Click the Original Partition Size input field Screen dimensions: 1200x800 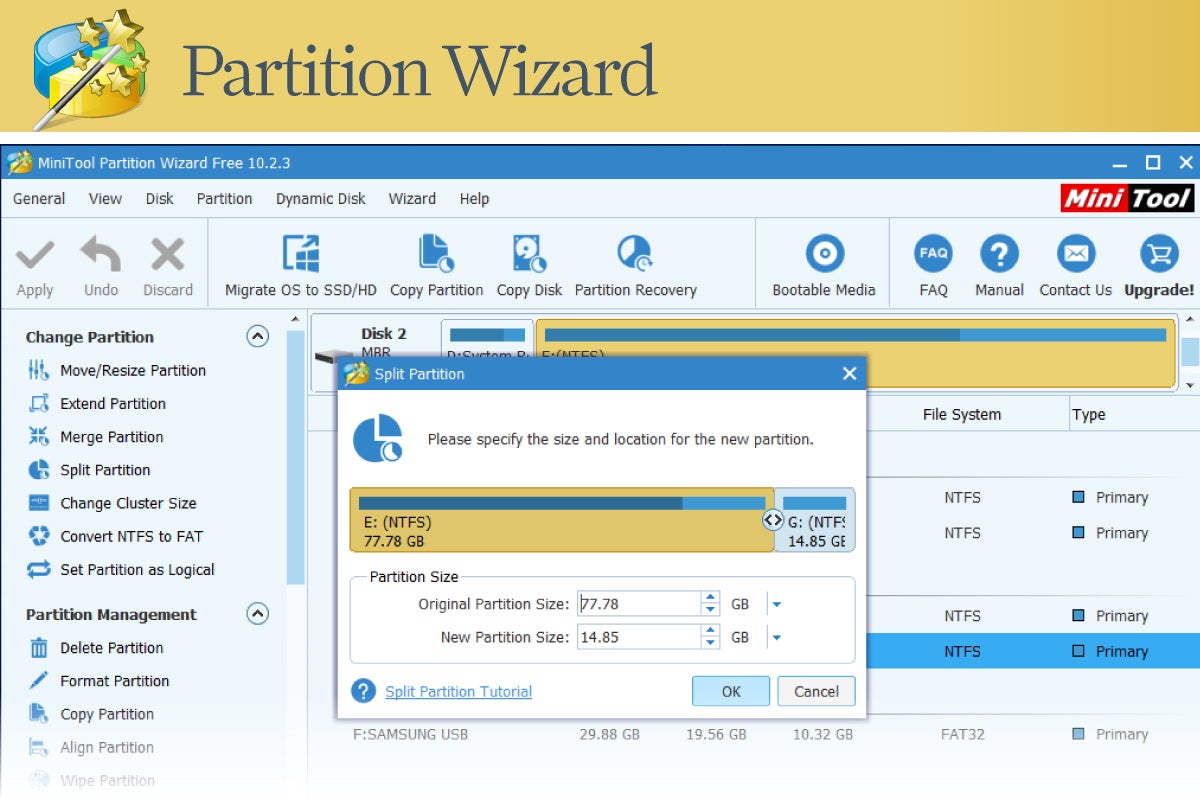pos(639,604)
